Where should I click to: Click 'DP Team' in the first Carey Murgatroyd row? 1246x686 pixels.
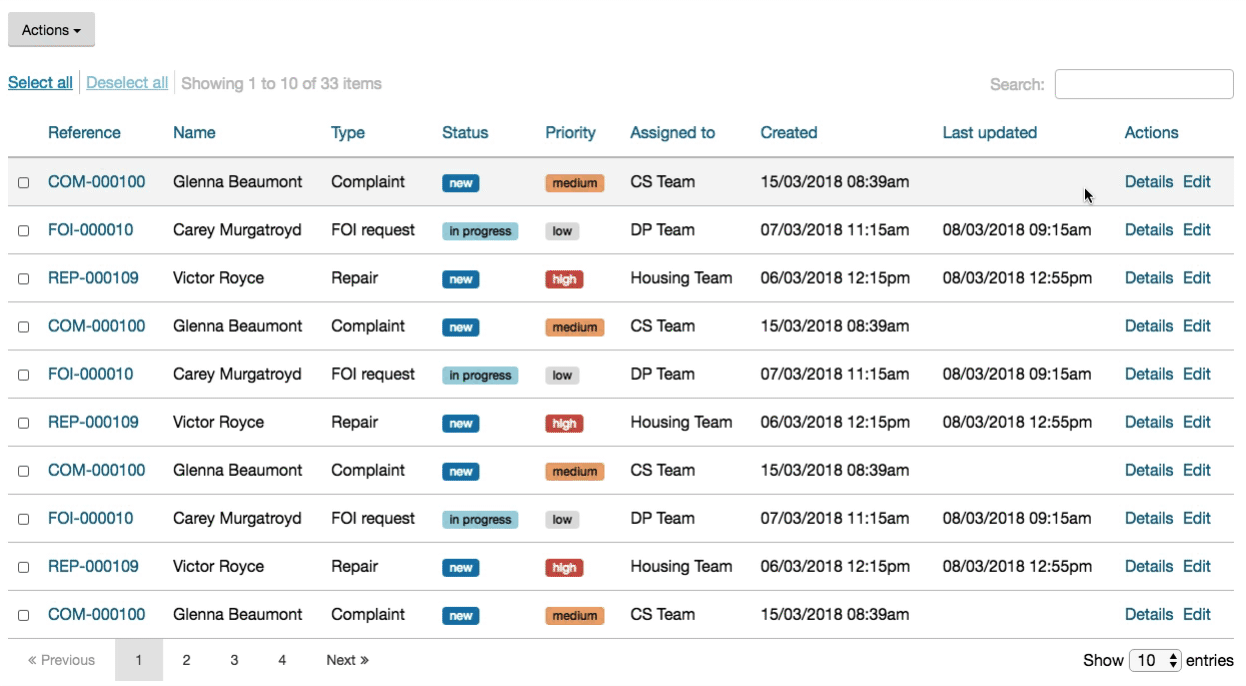pyautogui.click(x=662, y=230)
